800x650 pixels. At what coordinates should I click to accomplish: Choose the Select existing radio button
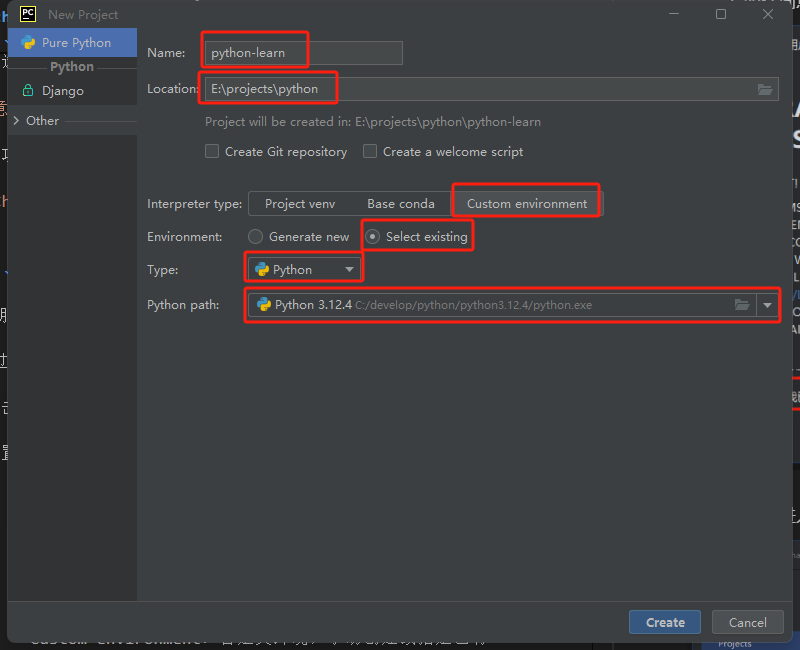pos(373,237)
